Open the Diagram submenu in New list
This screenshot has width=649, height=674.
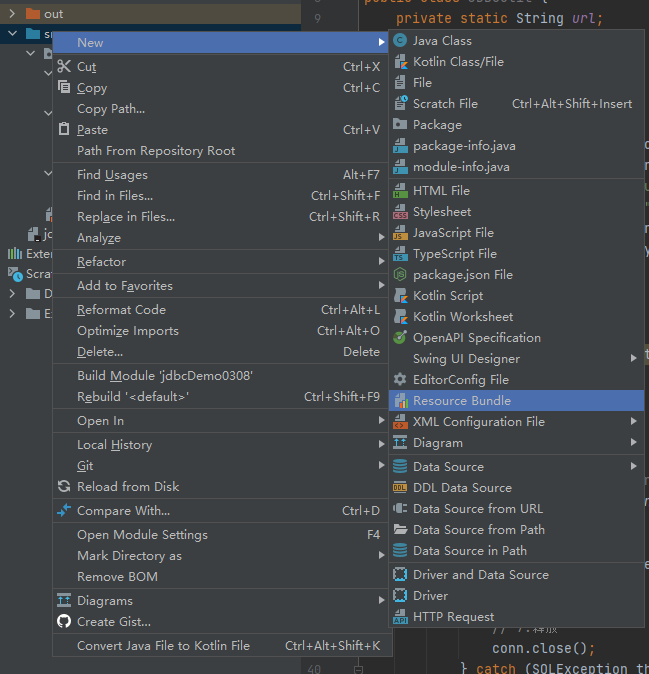(516, 442)
